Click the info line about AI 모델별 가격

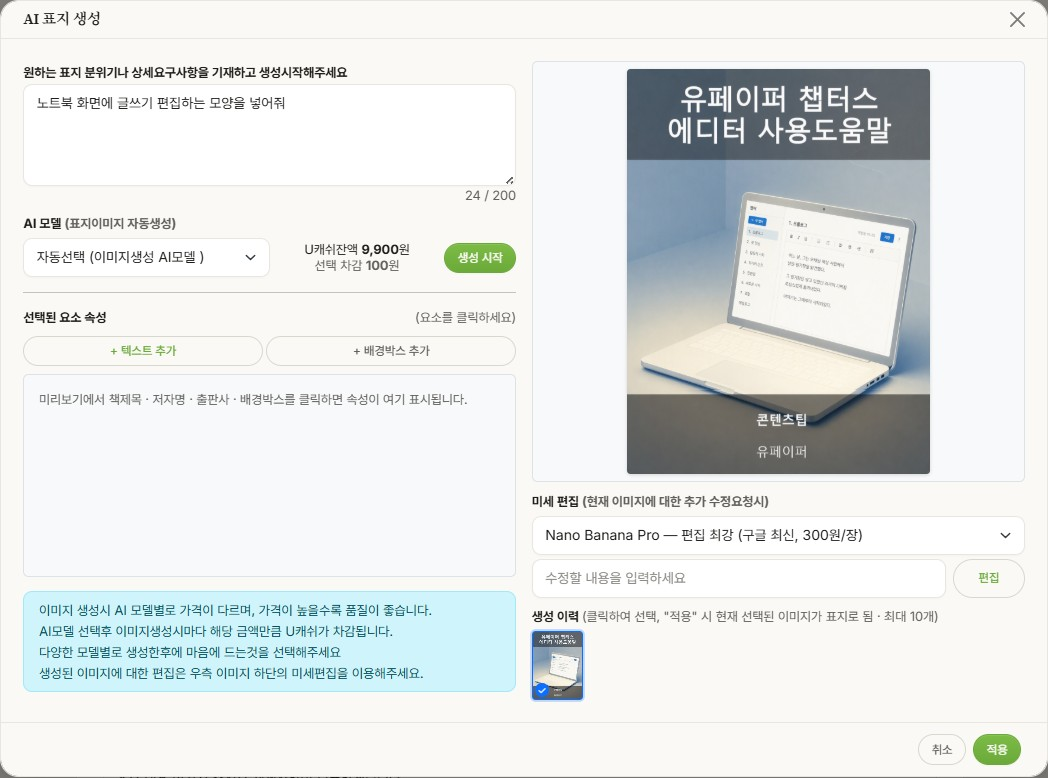pyautogui.click(x=235, y=610)
